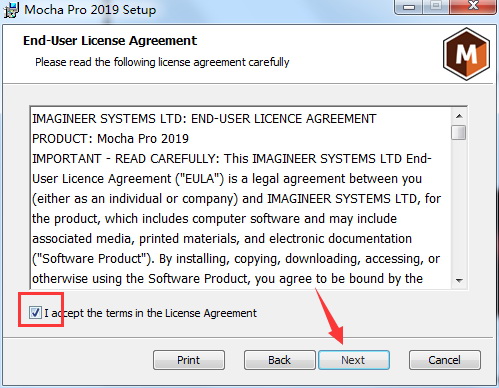
Task: Click inside the EULA text box
Action: (240, 198)
